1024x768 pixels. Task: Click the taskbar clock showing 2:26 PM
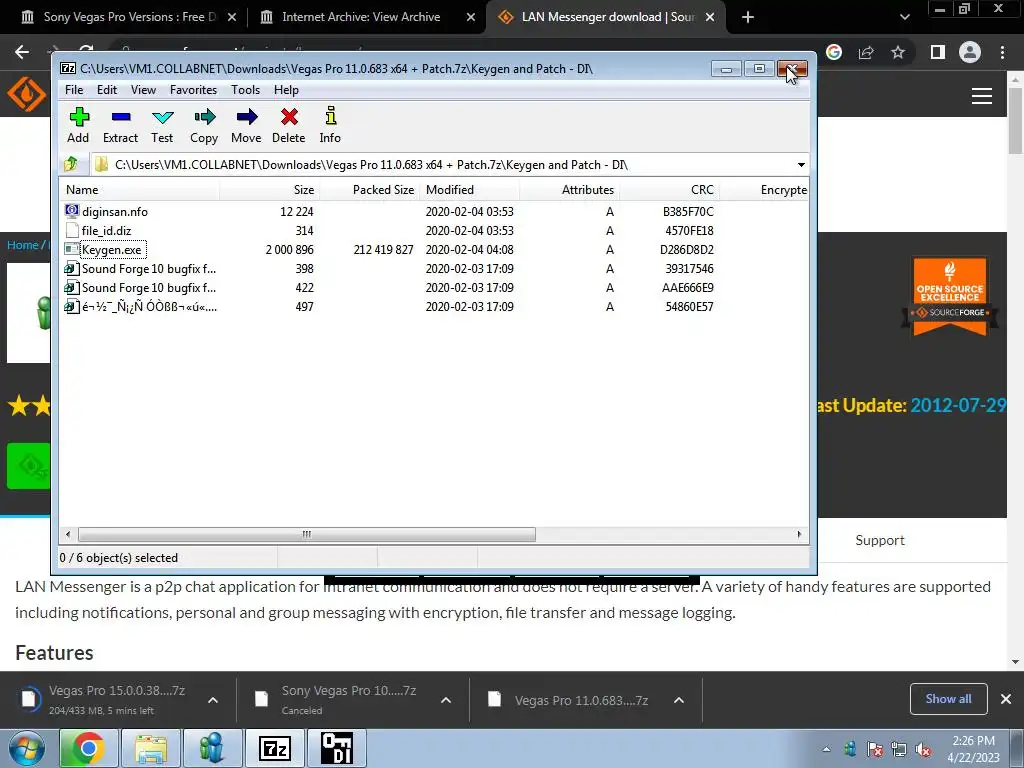974,749
